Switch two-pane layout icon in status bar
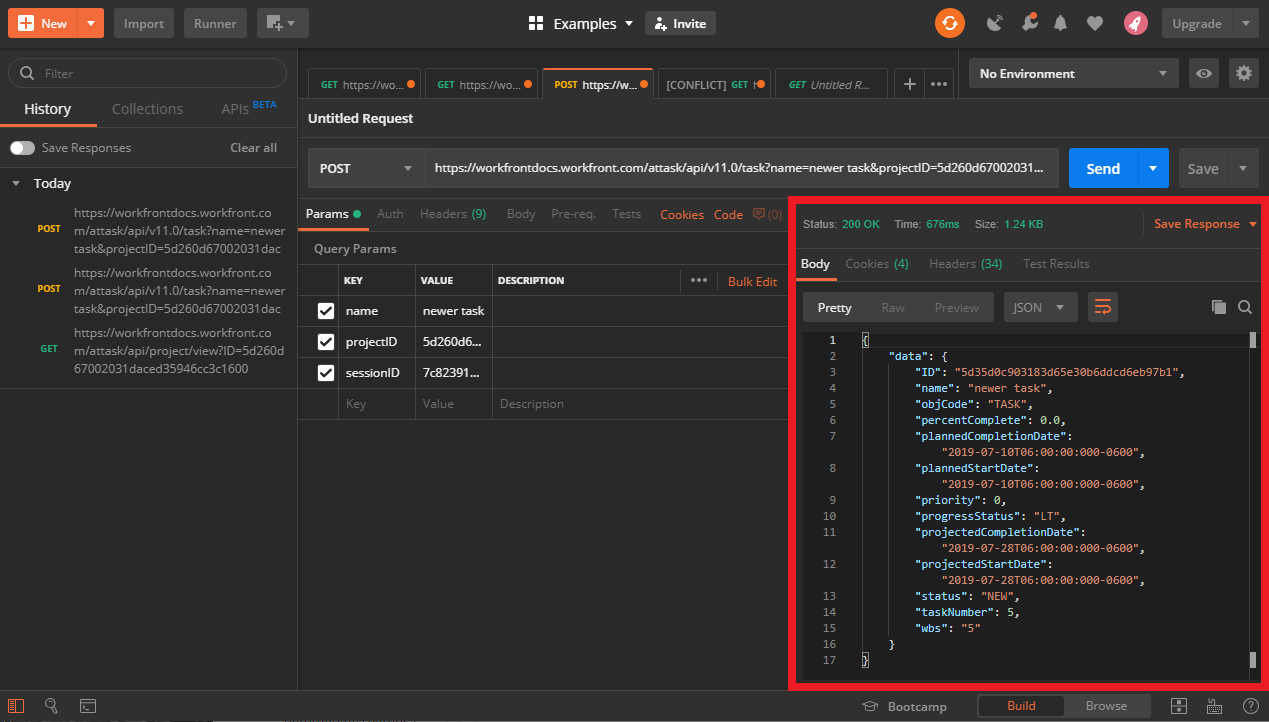This screenshot has height=722, width=1269. (x=1179, y=706)
